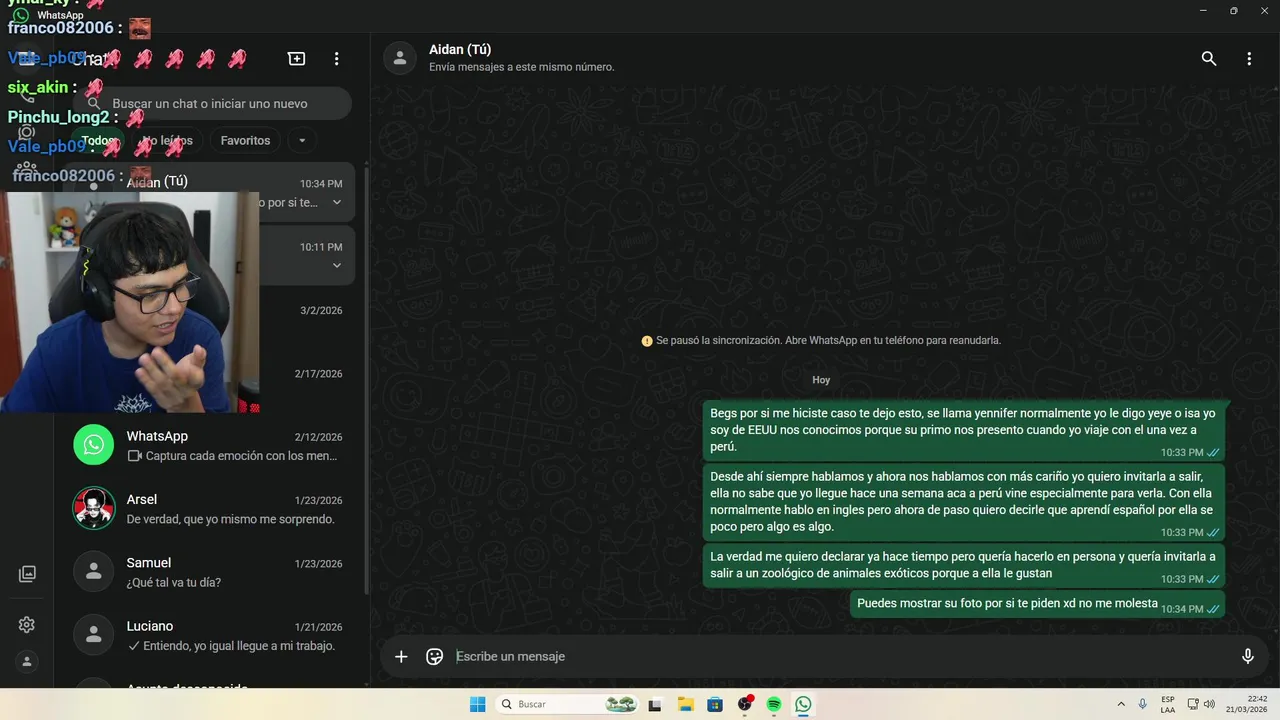Search within the Aidan conversation
The width and height of the screenshot is (1280, 720).
1209,59
